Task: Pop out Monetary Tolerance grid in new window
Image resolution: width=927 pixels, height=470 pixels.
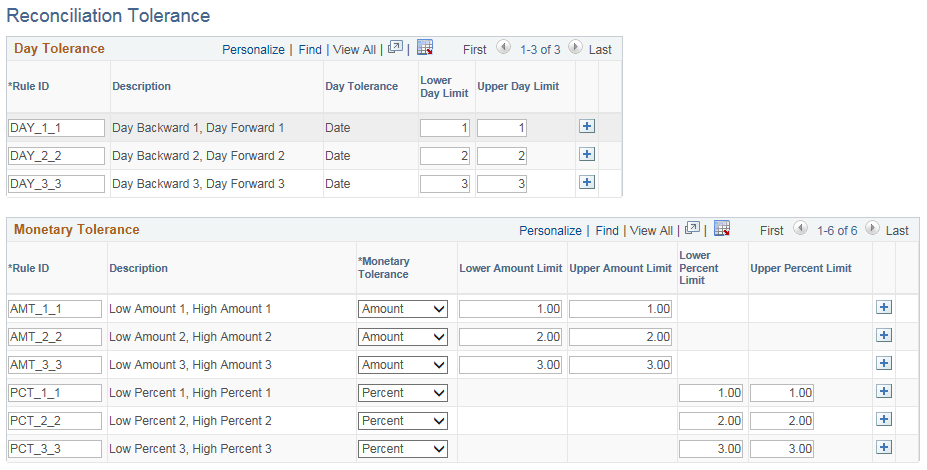Action: tap(692, 229)
